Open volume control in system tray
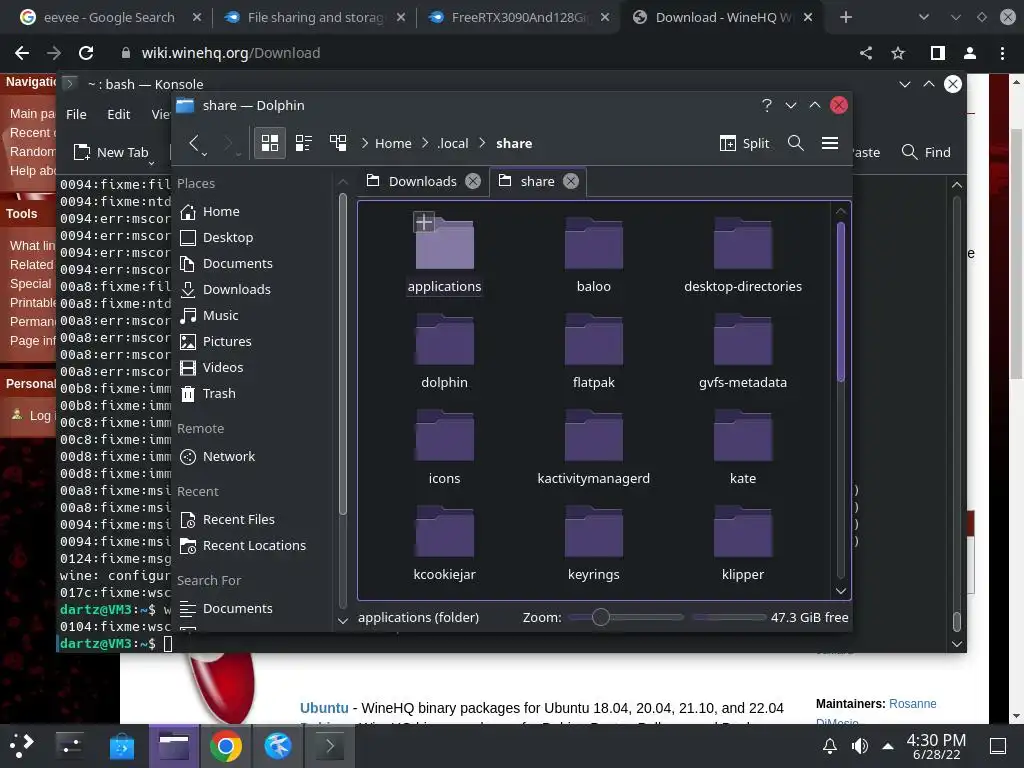Screen dimensions: 1024x768 [860, 746]
